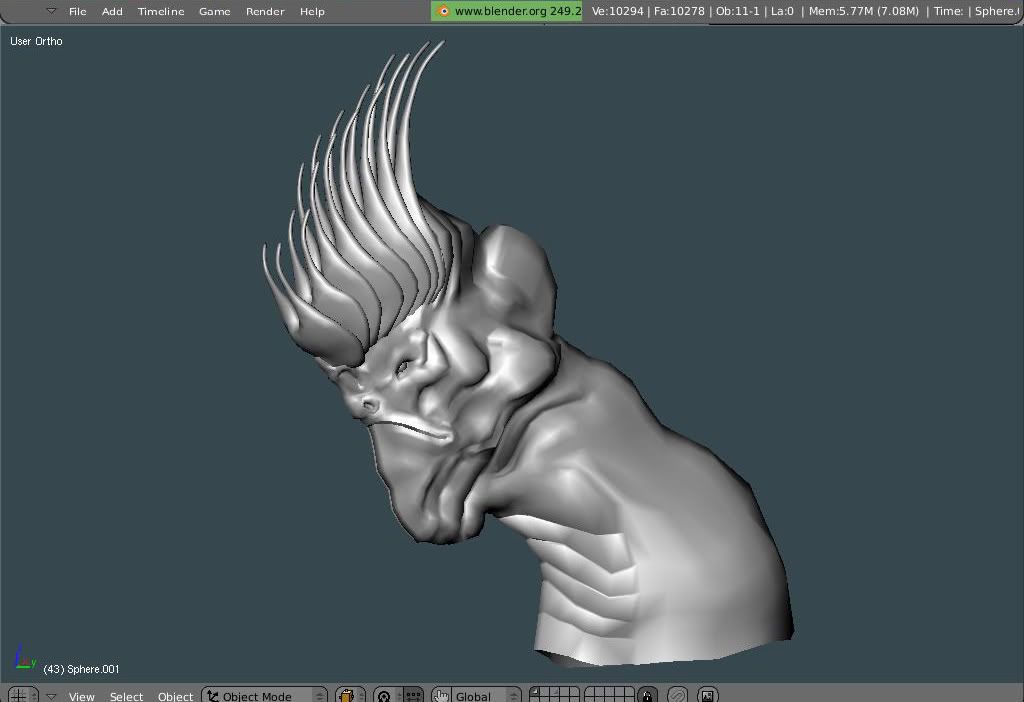This screenshot has height=702, width=1024.
Task: Click the proportional edit icon
Action: [x=677, y=695]
